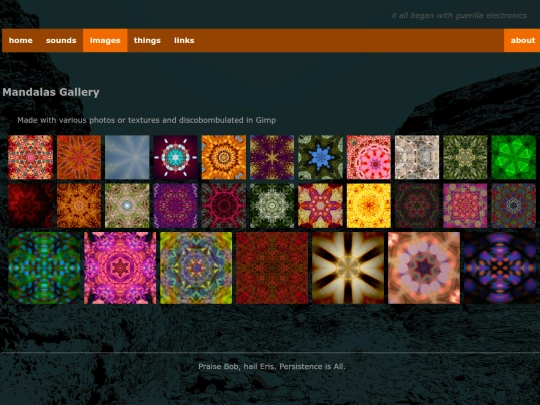Open the cream and black star-beam mandala

pos(348,268)
